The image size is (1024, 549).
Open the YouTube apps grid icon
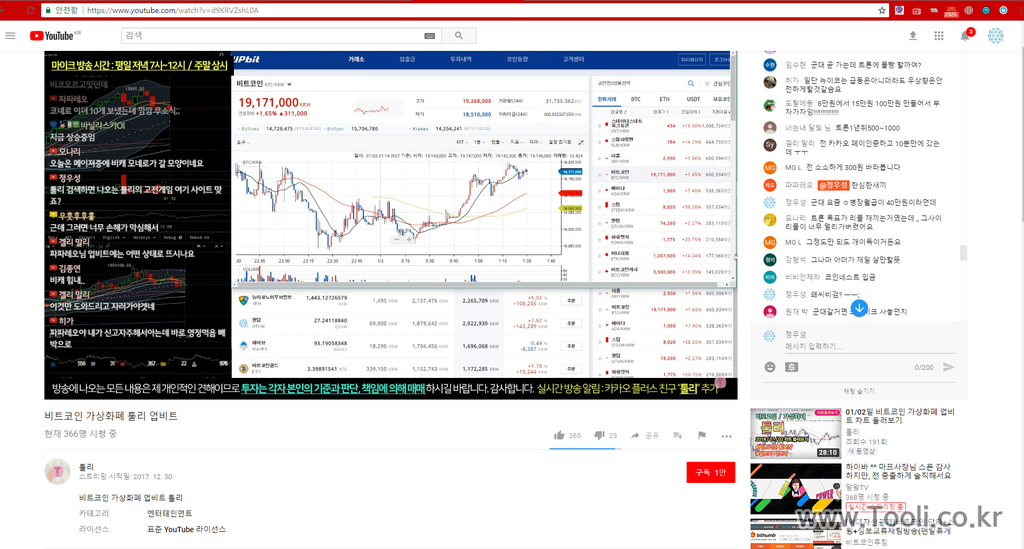click(938, 36)
